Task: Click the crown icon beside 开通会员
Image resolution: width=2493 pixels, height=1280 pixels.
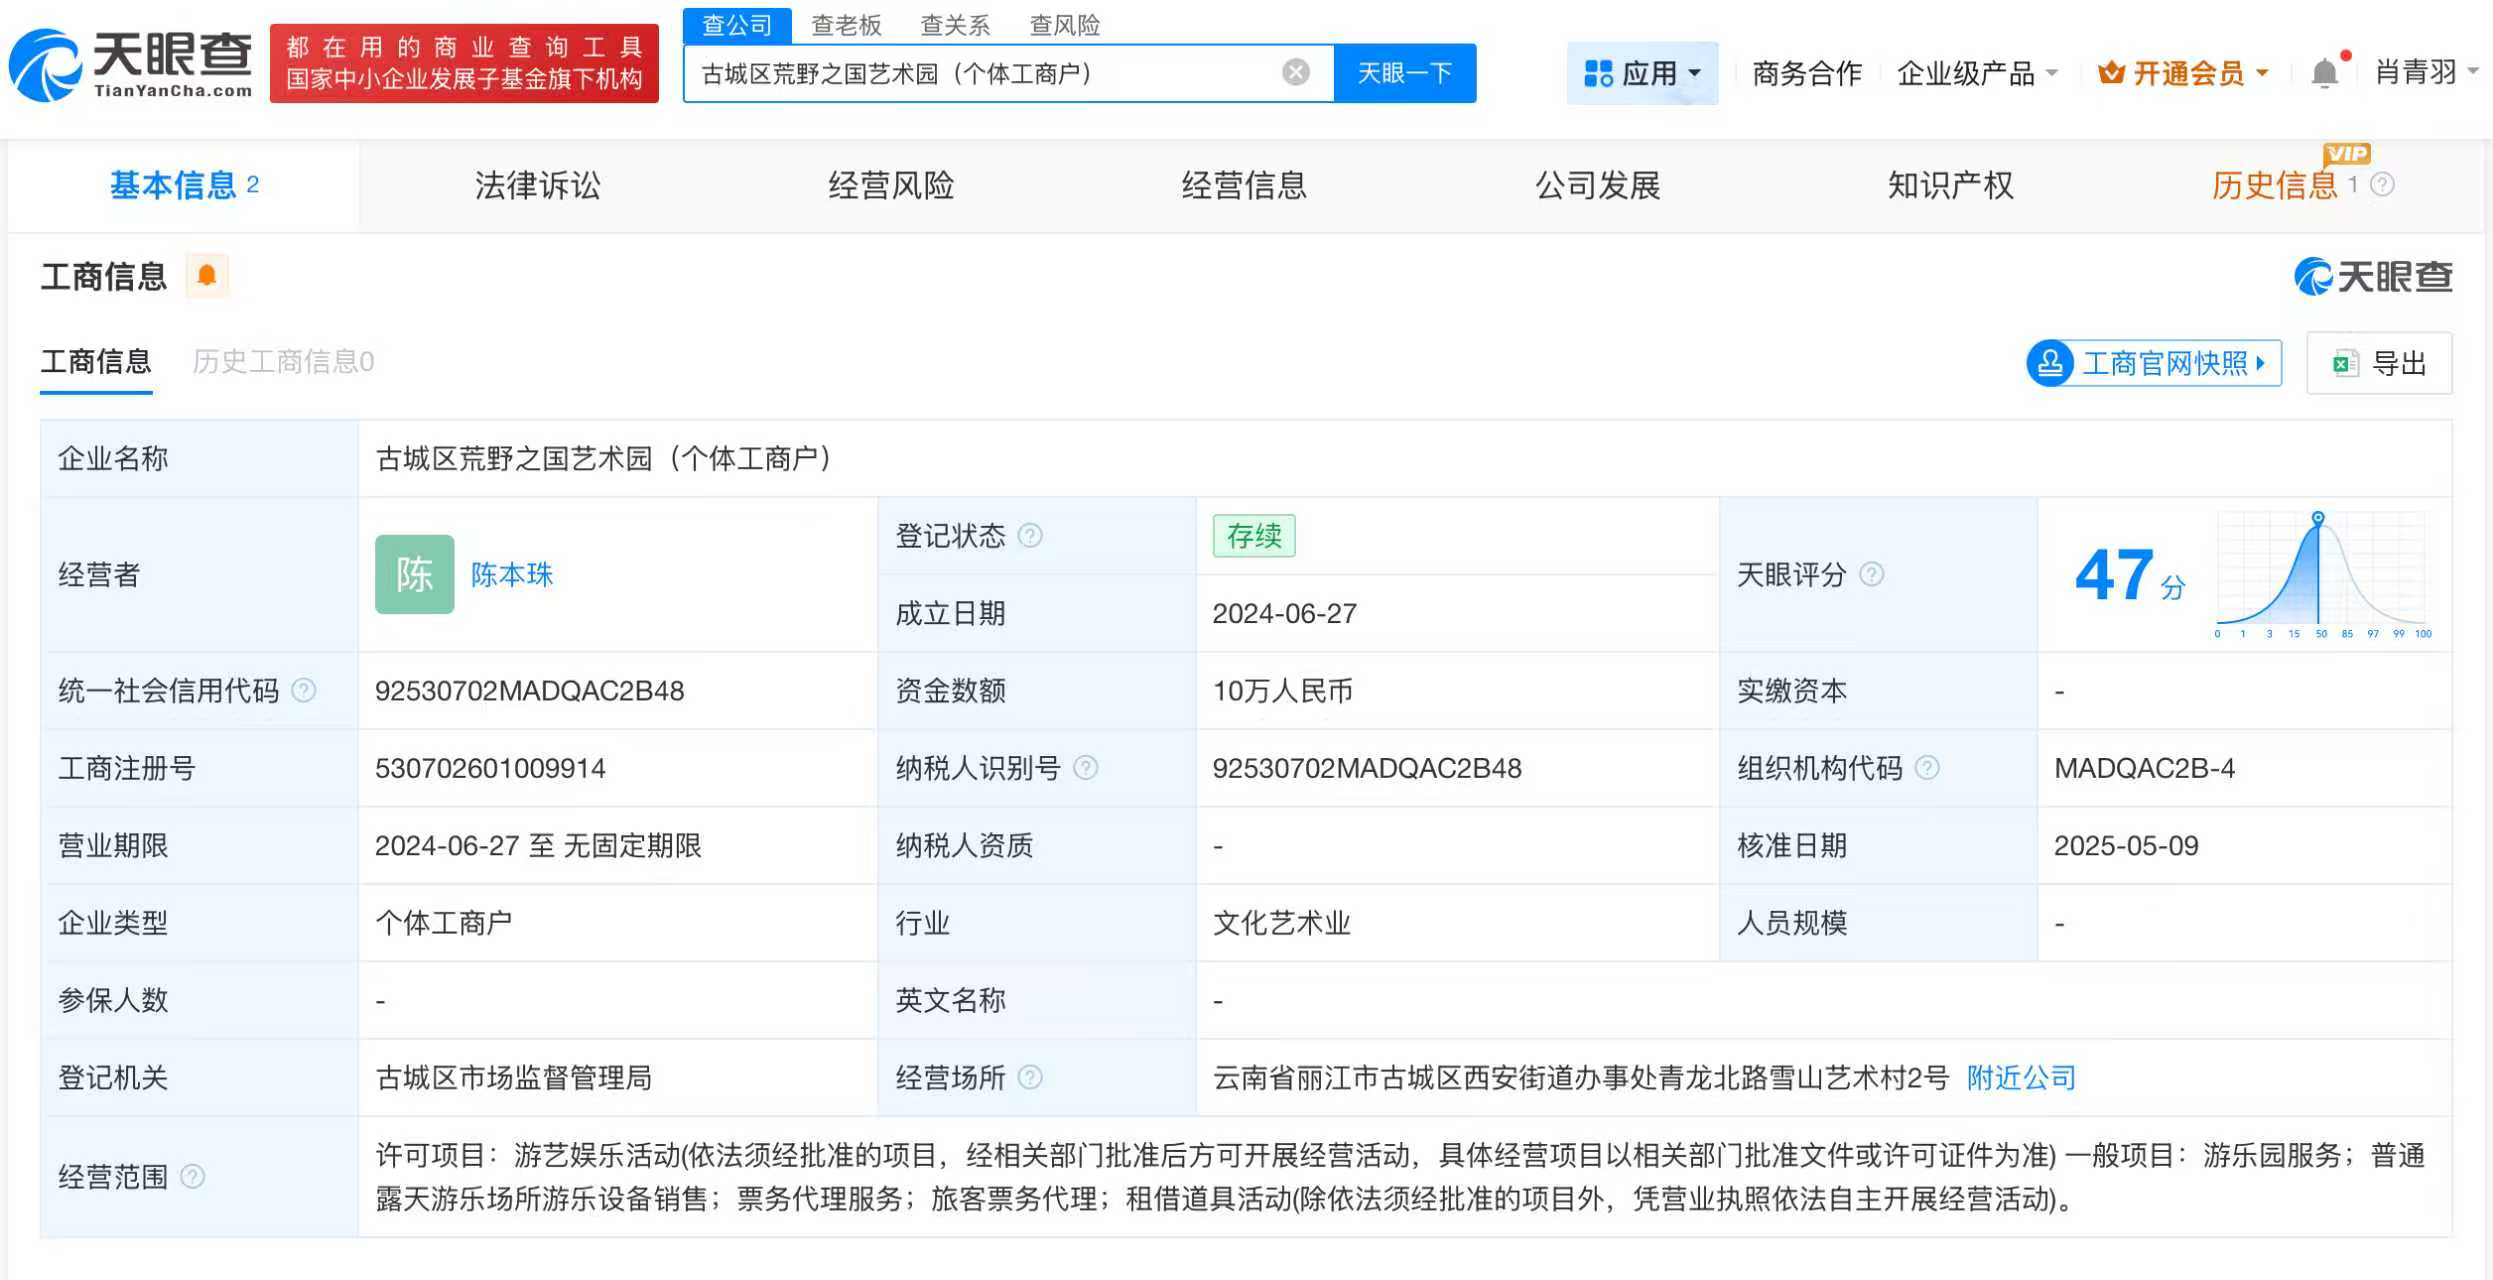Action: [x=2110, y=72]
